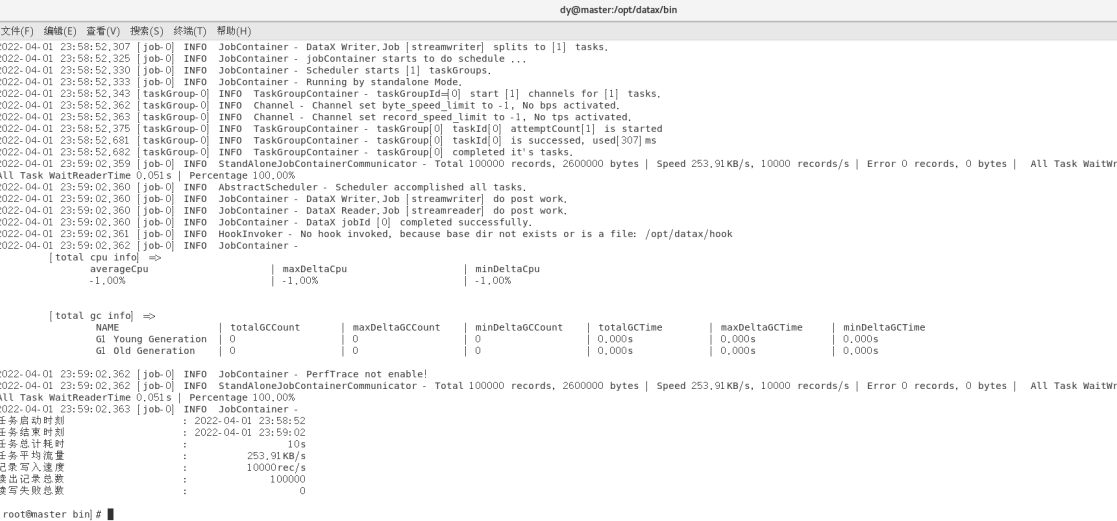Click 'is successed, used[307]ms' log text
The width and height of the screenshot is (1117, 521).
(583, 140)
